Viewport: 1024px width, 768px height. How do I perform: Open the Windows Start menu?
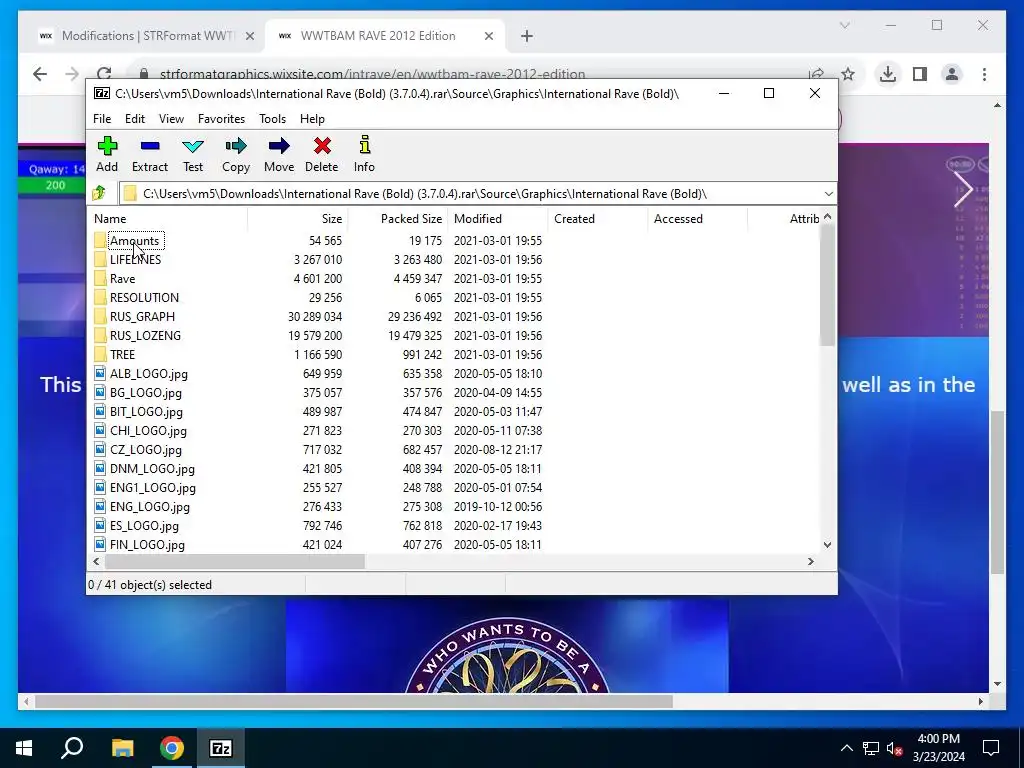click(x=24, y=748)
